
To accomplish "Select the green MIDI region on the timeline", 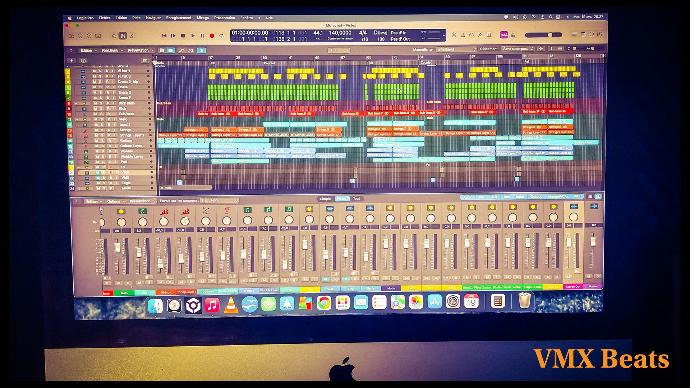I will coord(273,92).
